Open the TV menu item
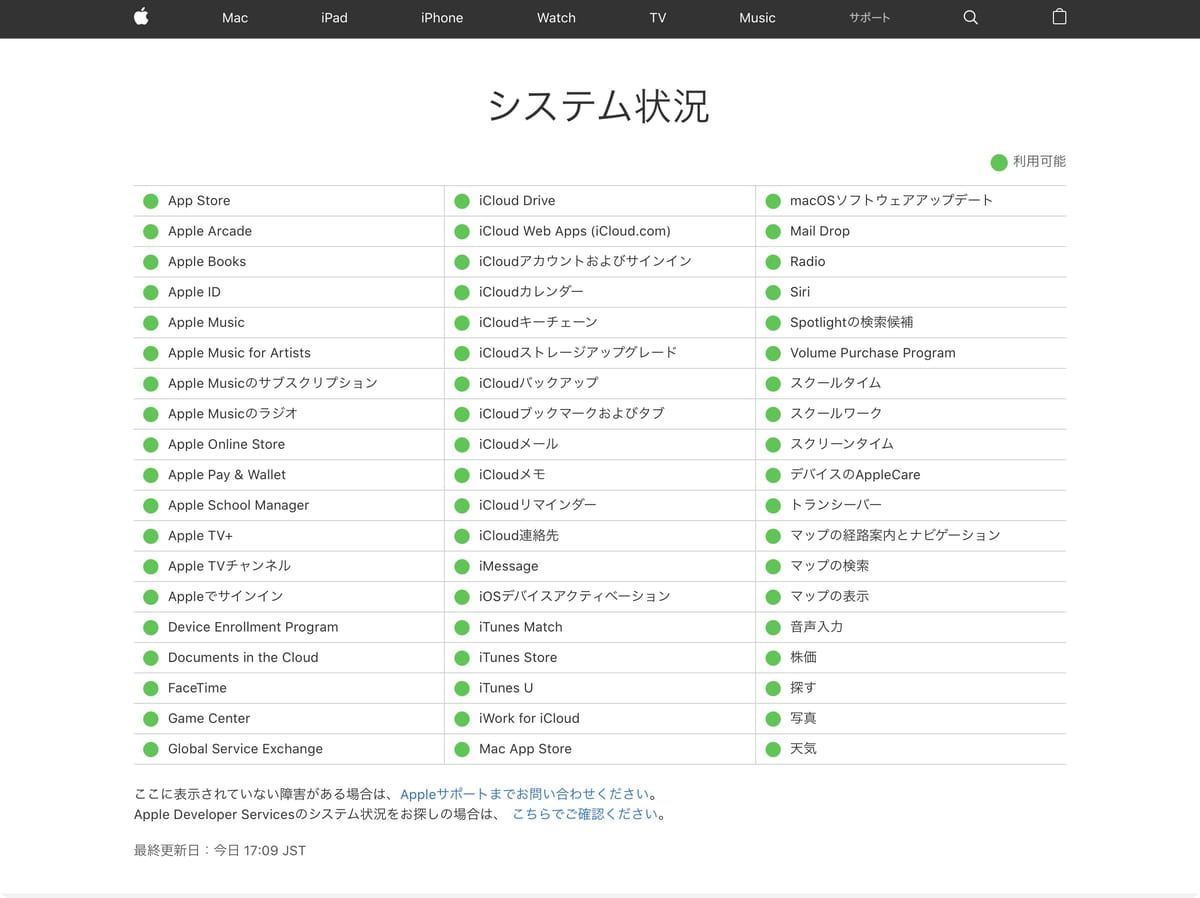This screenshot has width=1200, height=898. [x=657, y=18]
